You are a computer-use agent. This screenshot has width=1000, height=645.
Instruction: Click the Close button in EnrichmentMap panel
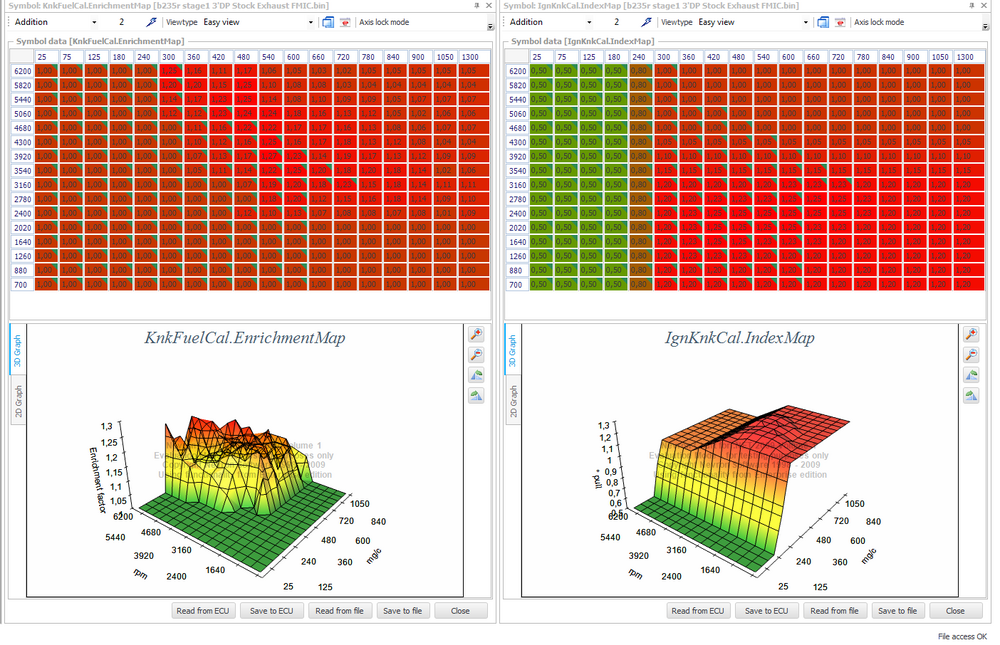click(x=460, y=611)
